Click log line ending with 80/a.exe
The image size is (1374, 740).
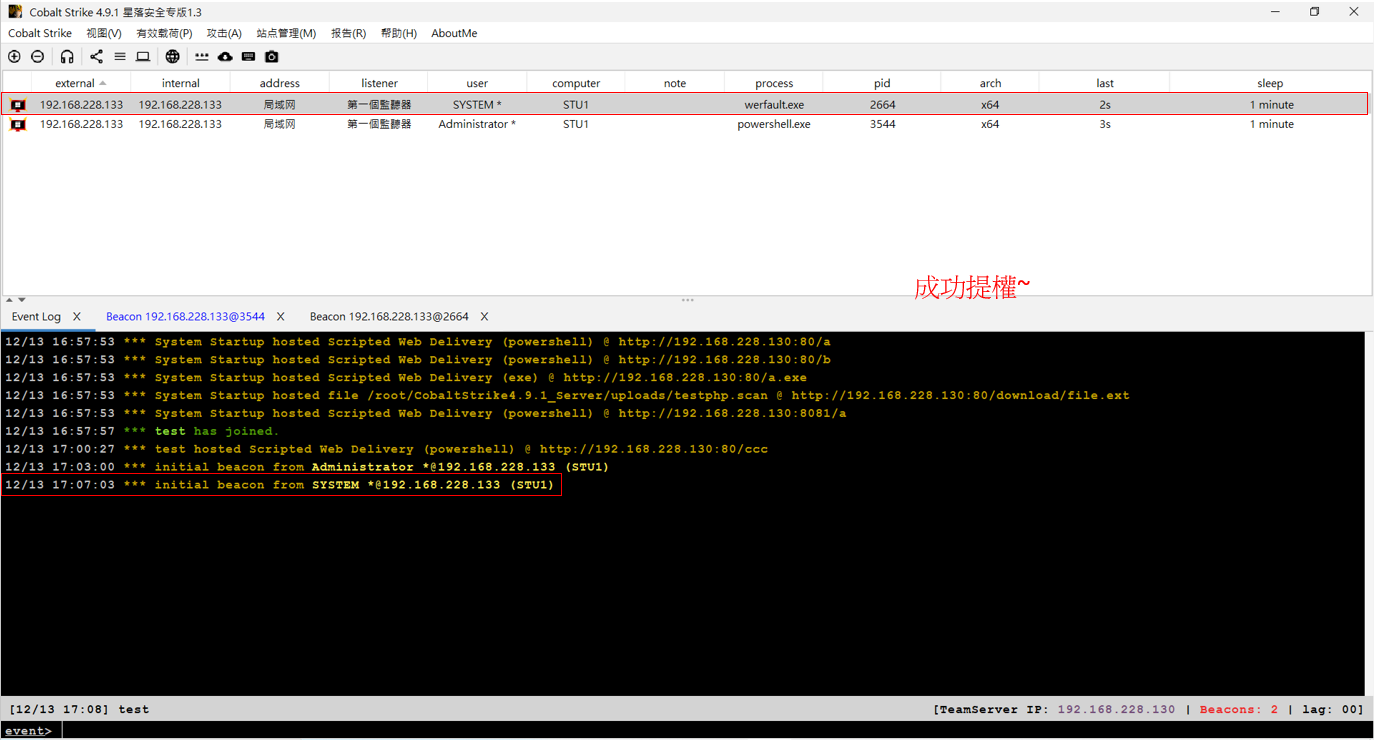tap(406, 378)
